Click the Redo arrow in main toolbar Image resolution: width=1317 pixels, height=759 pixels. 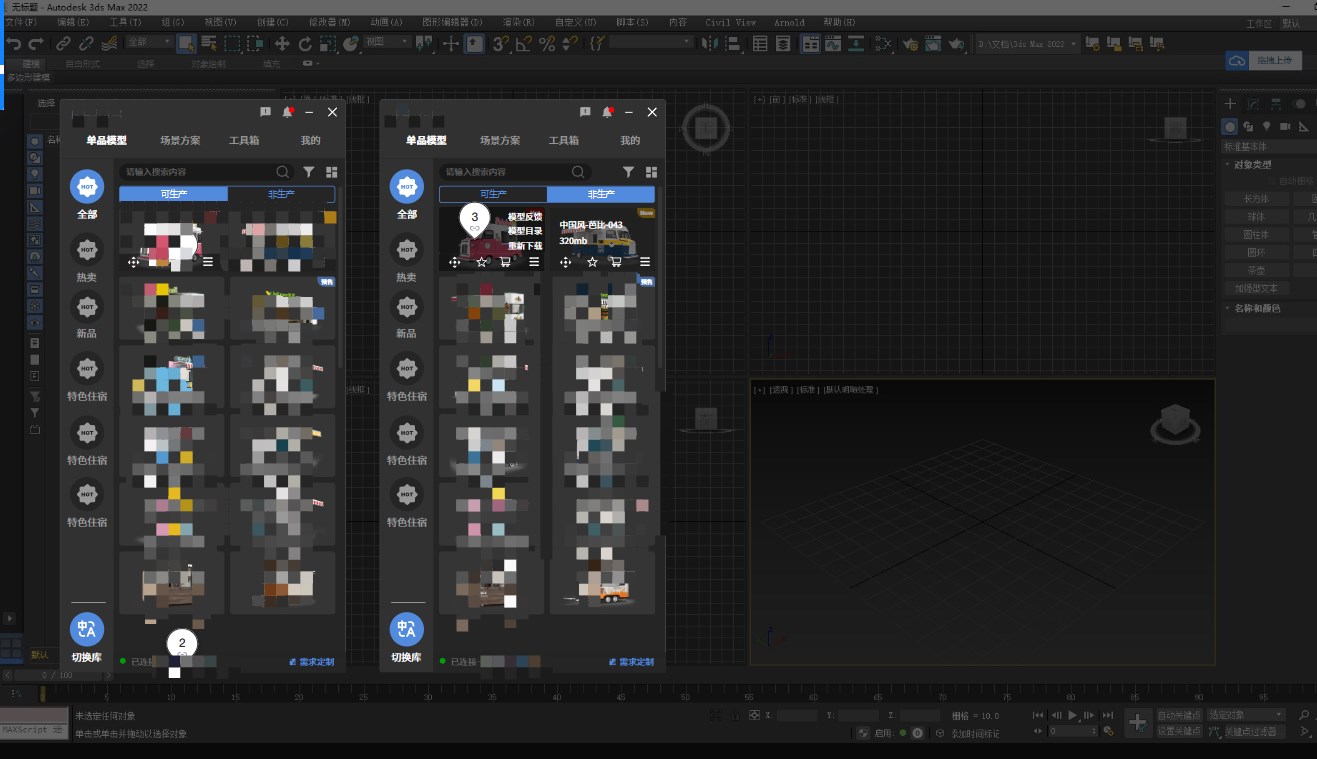[x=36, y=43]
